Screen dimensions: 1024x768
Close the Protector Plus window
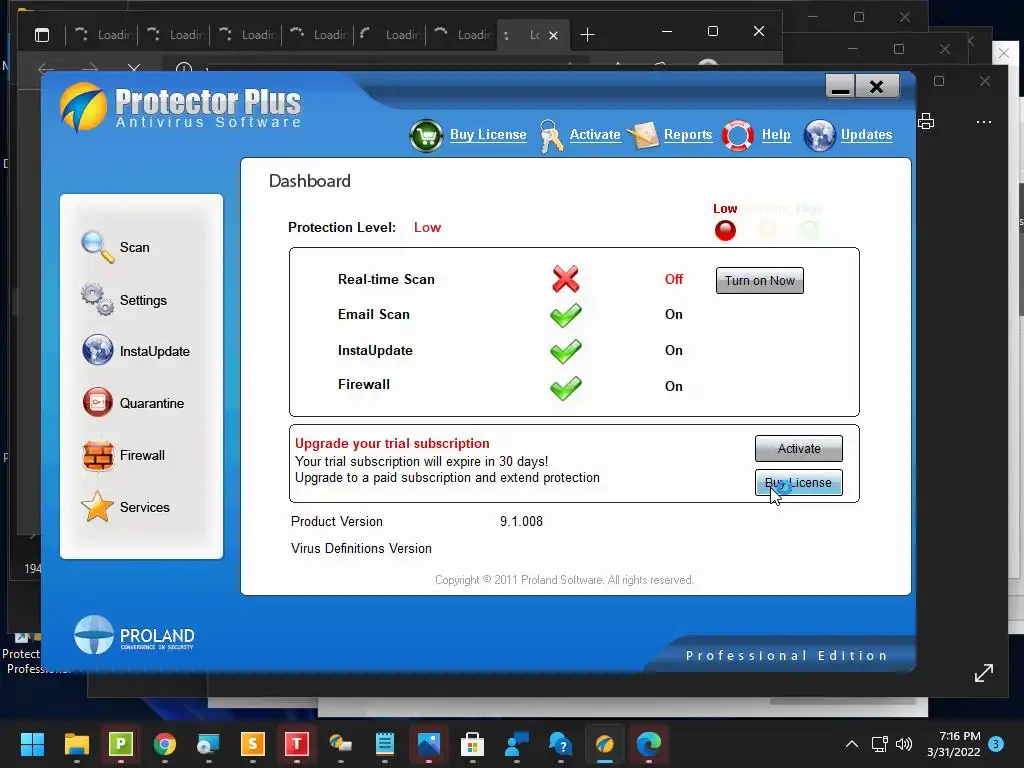pos(877,86)
